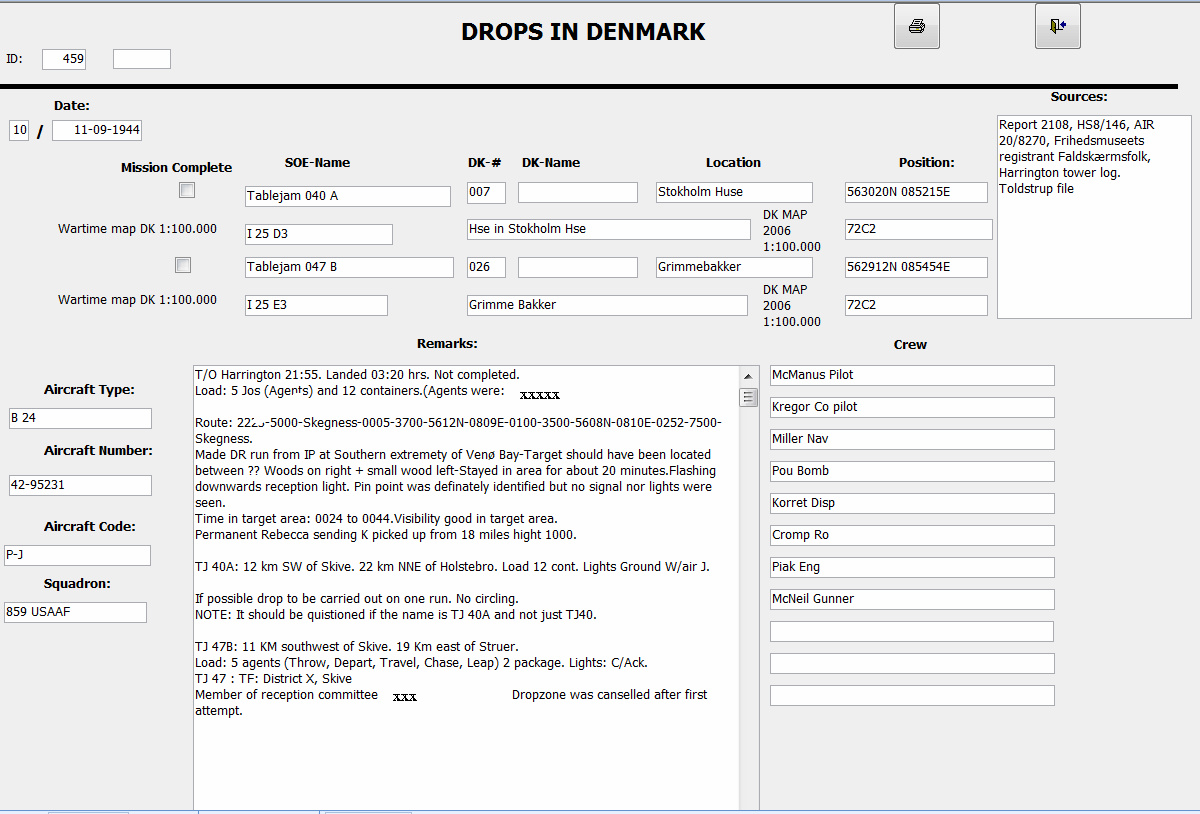Click field Hse in Stokholm Hse
Image resolution: width=1200 pixels, height=814 pixels.
pos(608,229)
